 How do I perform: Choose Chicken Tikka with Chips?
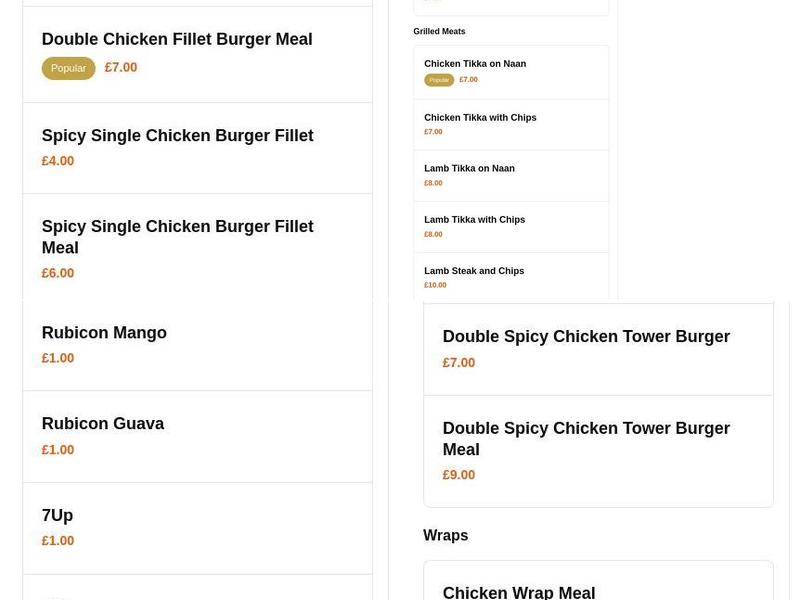[478, 117]
